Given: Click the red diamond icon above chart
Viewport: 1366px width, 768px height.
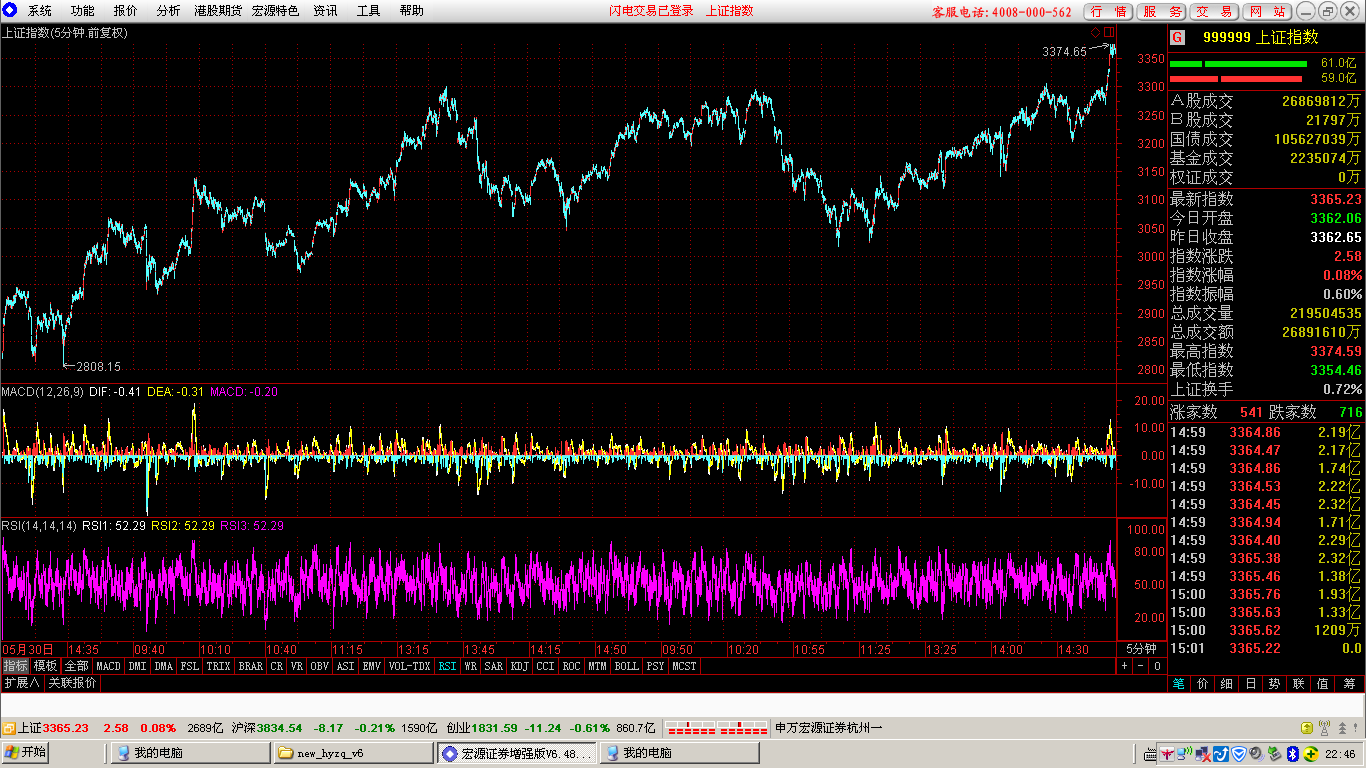Looking at the screenshot, I should tap(1095, 32).
